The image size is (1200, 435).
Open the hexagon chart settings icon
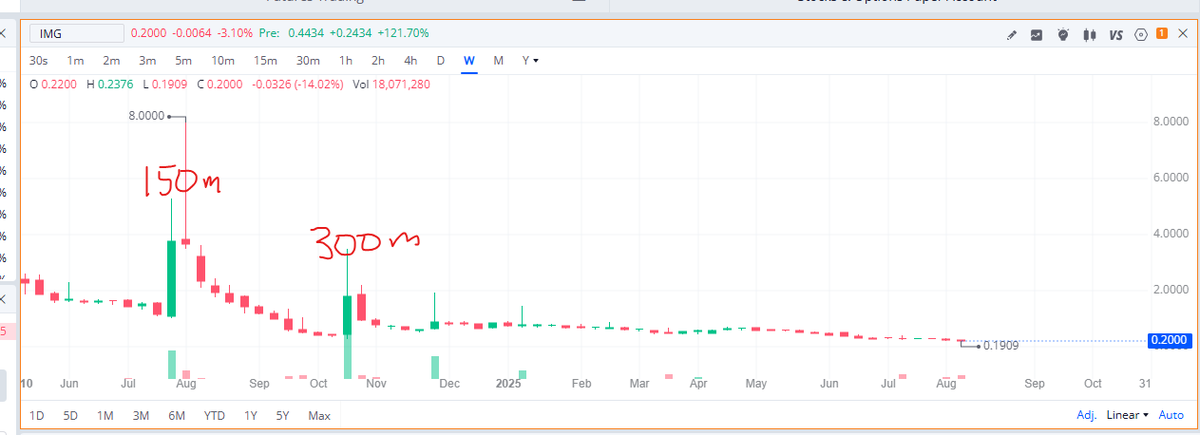click(x=1141, y=35)
